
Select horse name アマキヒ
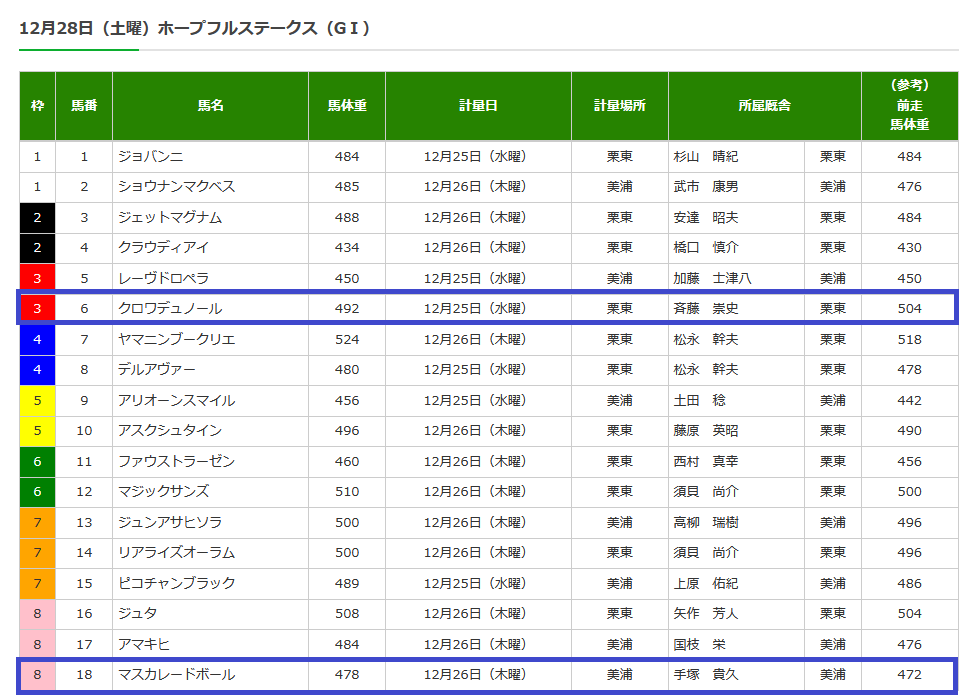click(144, 645)
